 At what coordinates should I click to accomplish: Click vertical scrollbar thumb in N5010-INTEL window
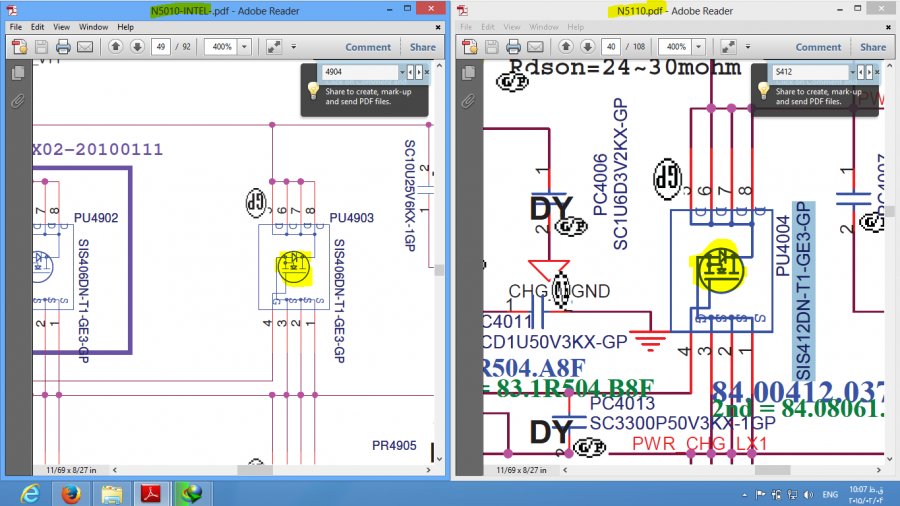tap(439, 270)
